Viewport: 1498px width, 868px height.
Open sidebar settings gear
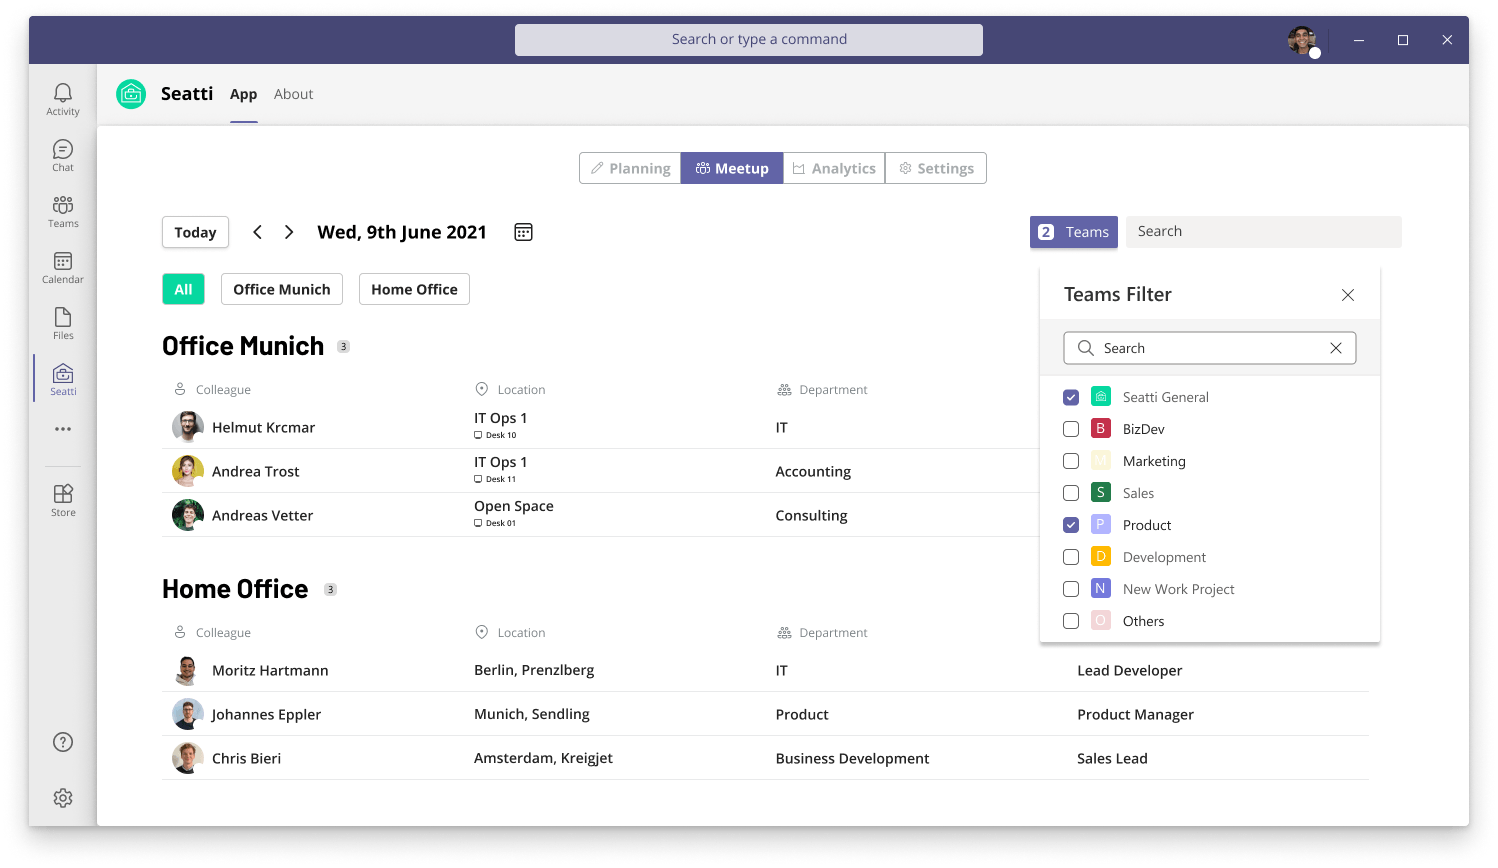point(63,798)
